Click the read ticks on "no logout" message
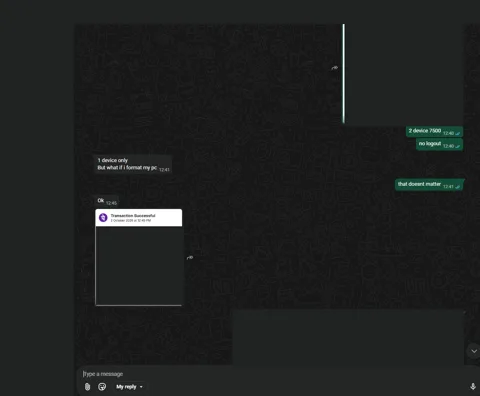Screen dimensions: 480x396 (458, 146)
